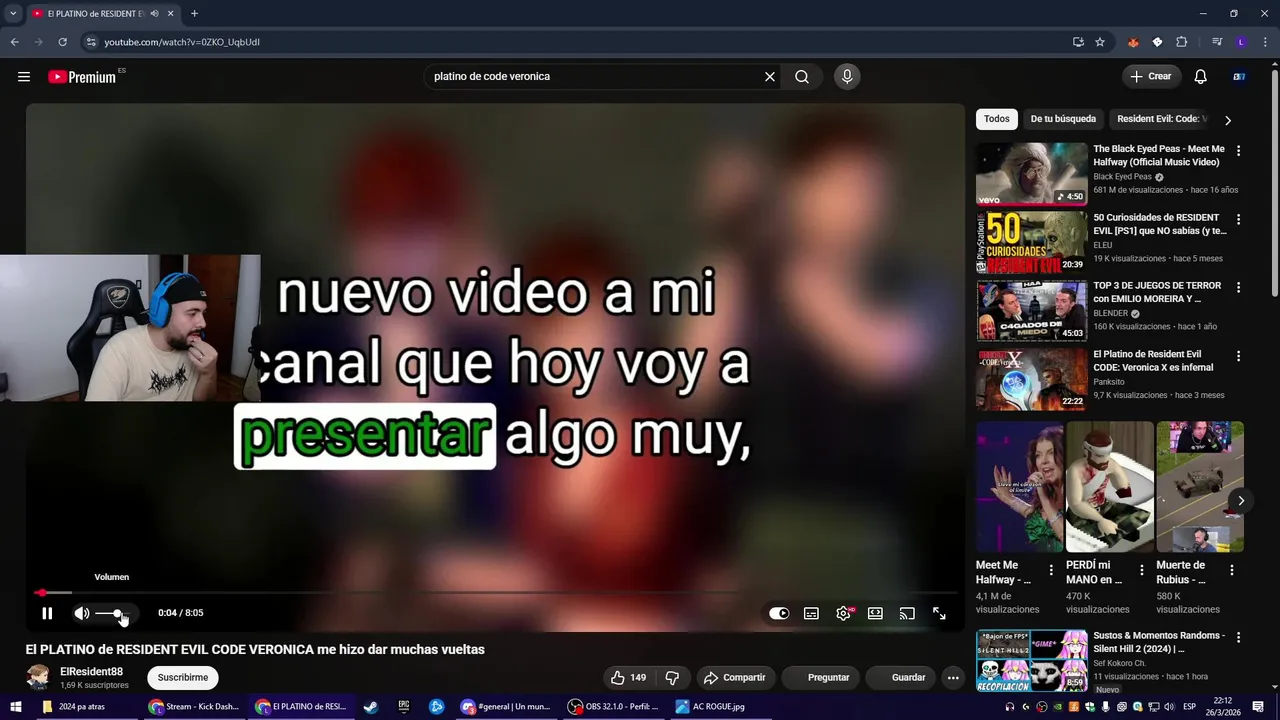Viewport: 1280px width, 720px height.
Task: Open options for Black Eyed Peas video
Action: point(1239,151)
